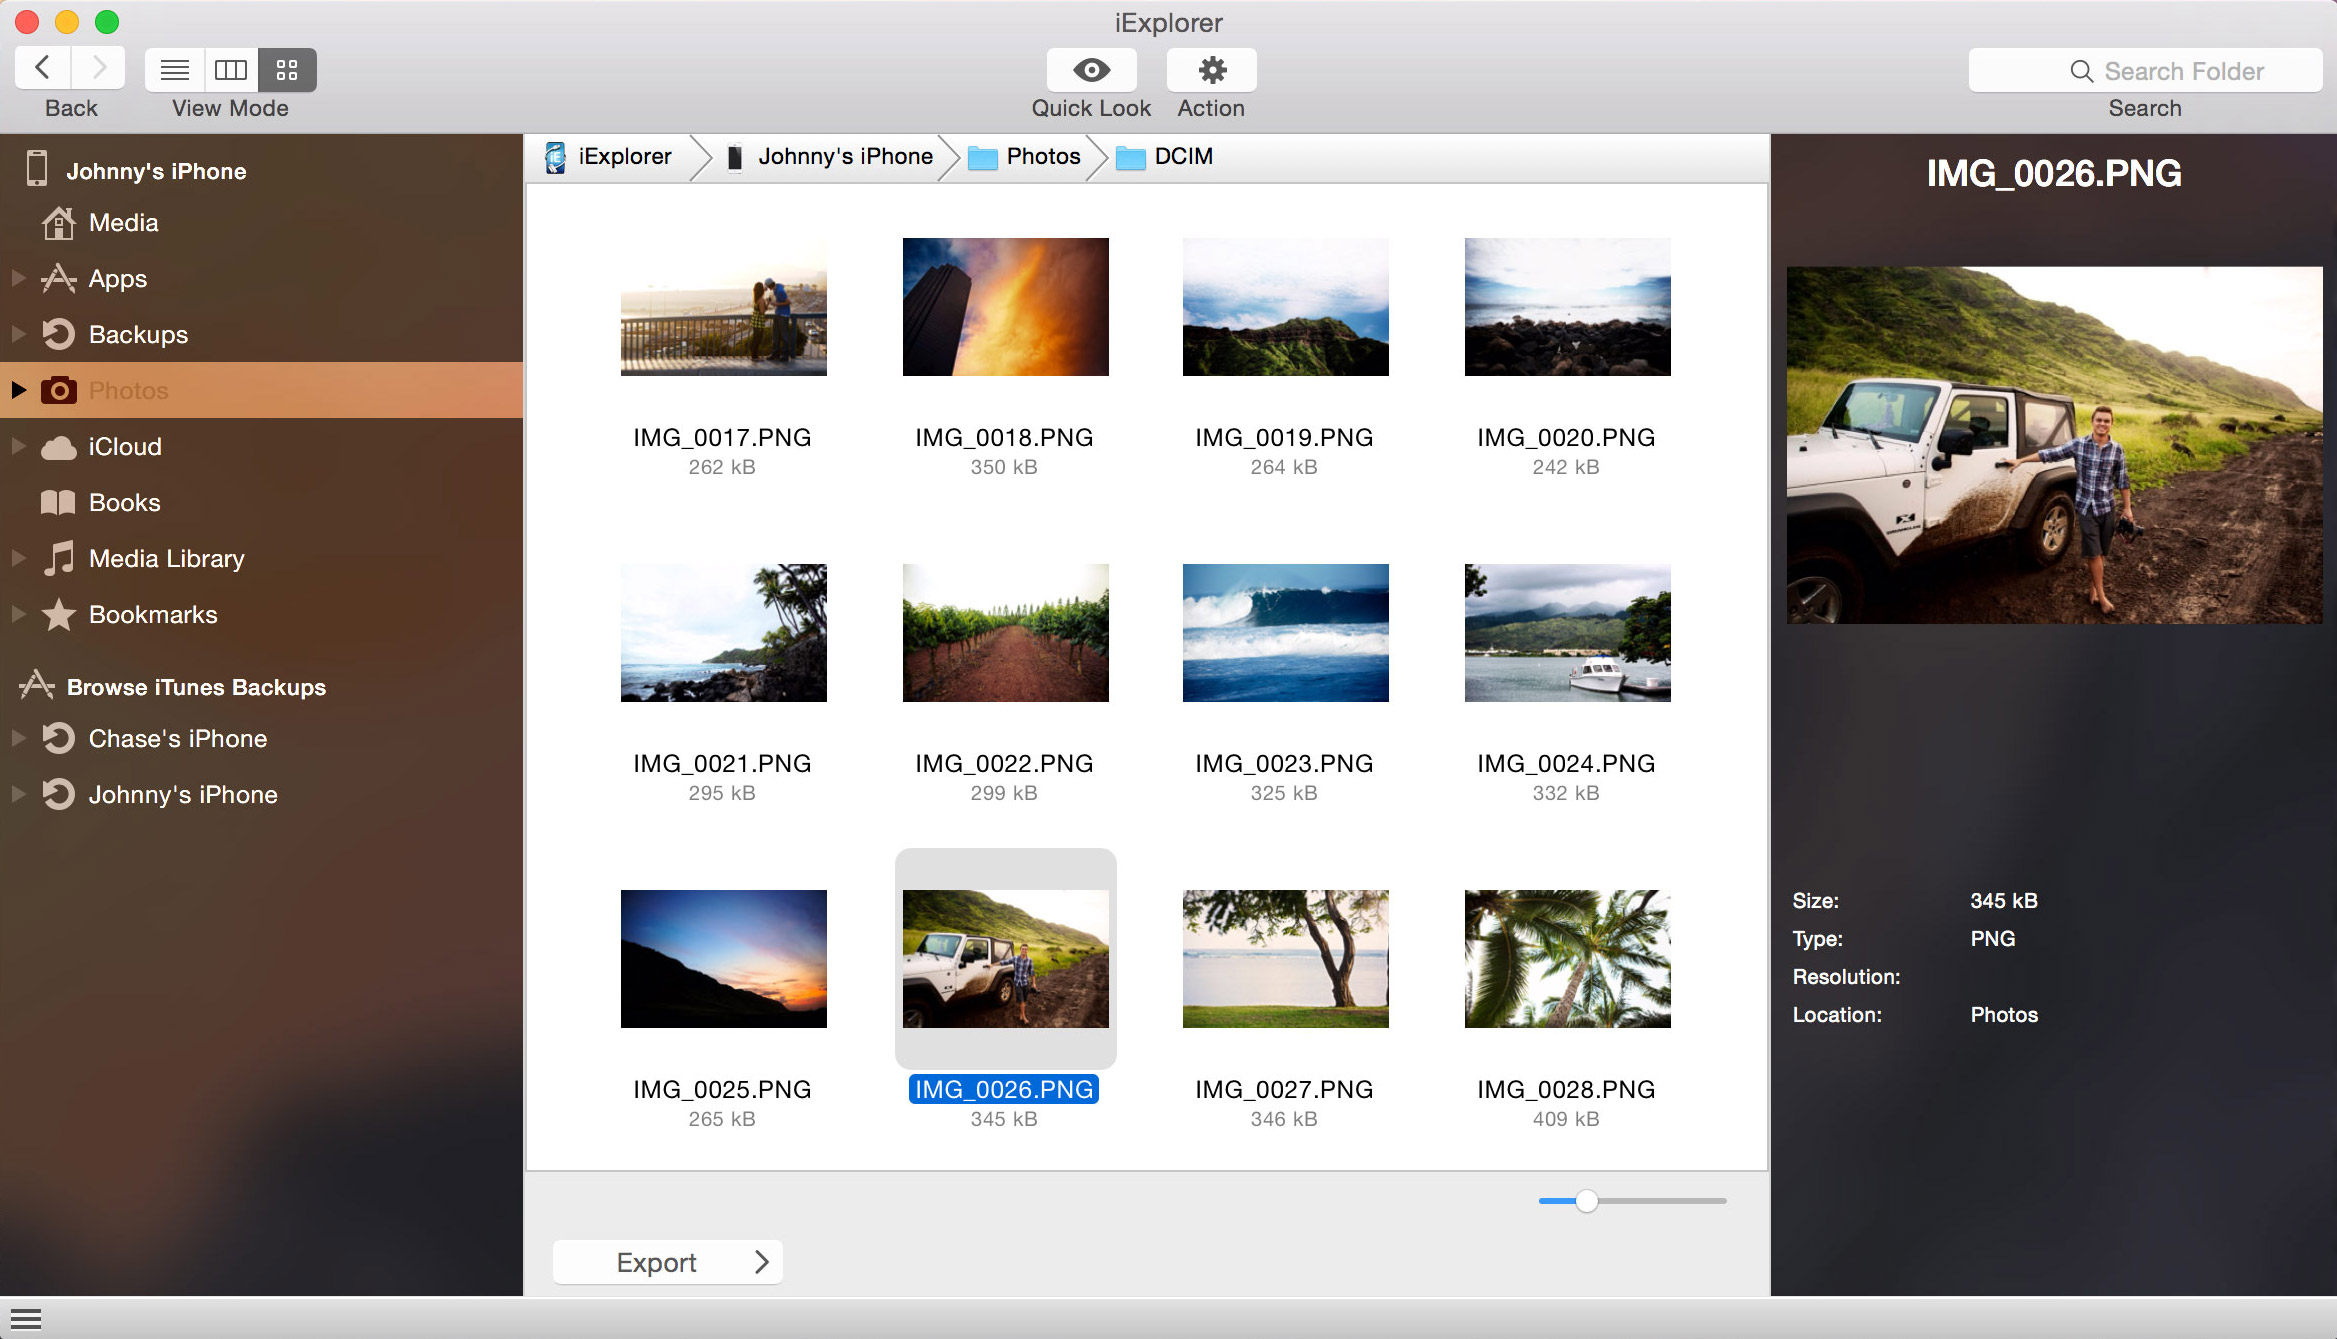Image resolution: width=2337 pixels, height=1339 pixels.
Task: Open the Quick Look preview
Action: pyautogui.click(x=1091, y=70)
